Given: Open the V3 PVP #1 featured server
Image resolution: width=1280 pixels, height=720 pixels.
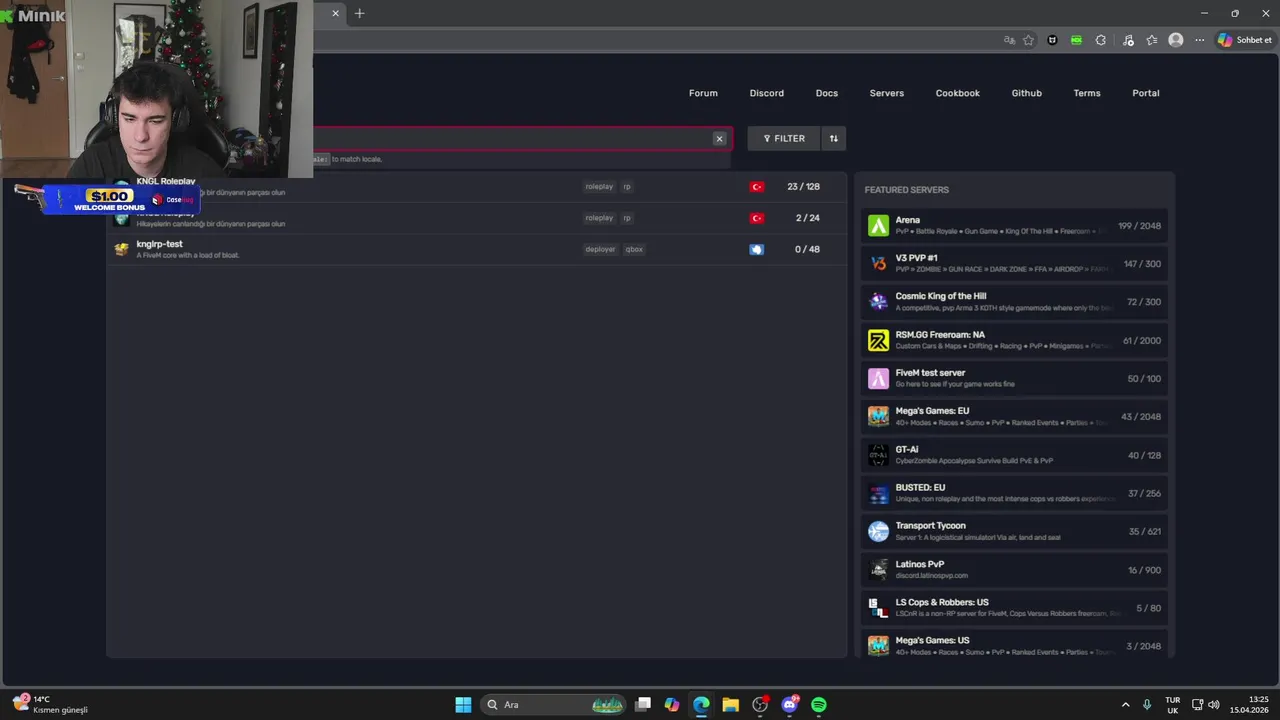Looking at the screenshot, I should point(1014,264).
